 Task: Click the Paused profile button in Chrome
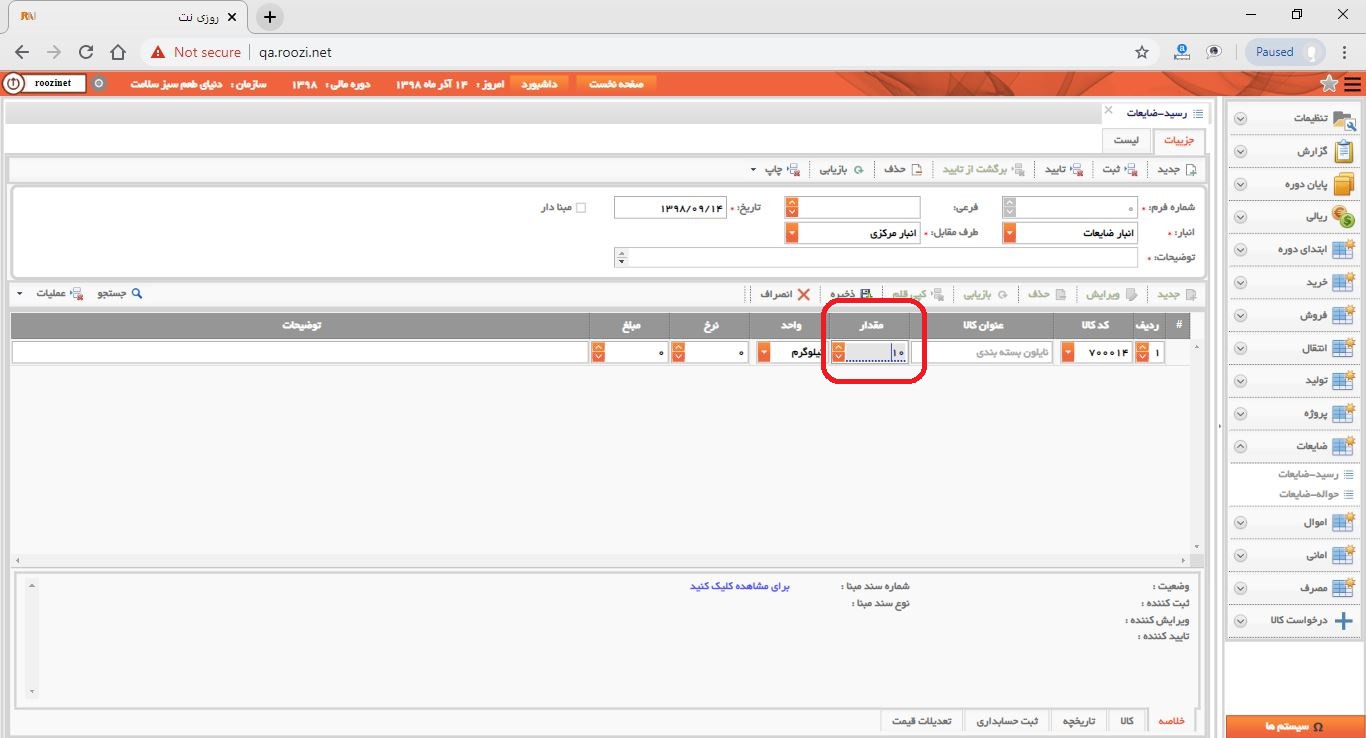1285,52
